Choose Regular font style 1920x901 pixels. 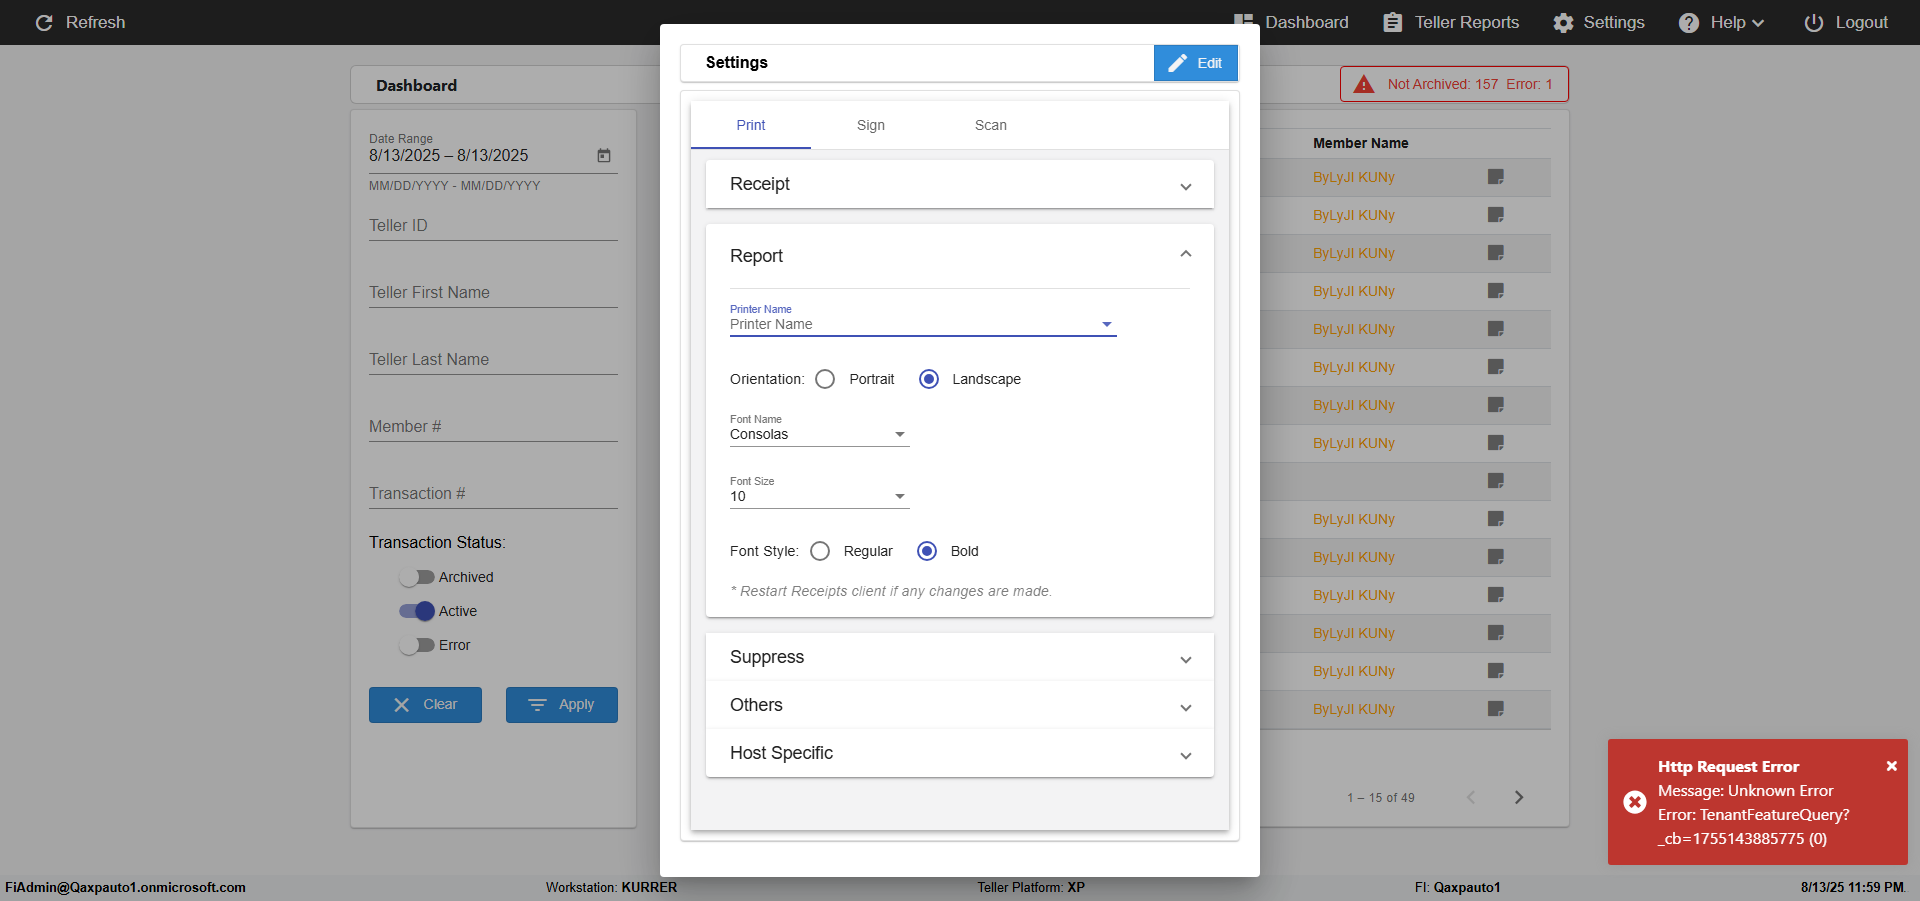click(x=820, y=551)
